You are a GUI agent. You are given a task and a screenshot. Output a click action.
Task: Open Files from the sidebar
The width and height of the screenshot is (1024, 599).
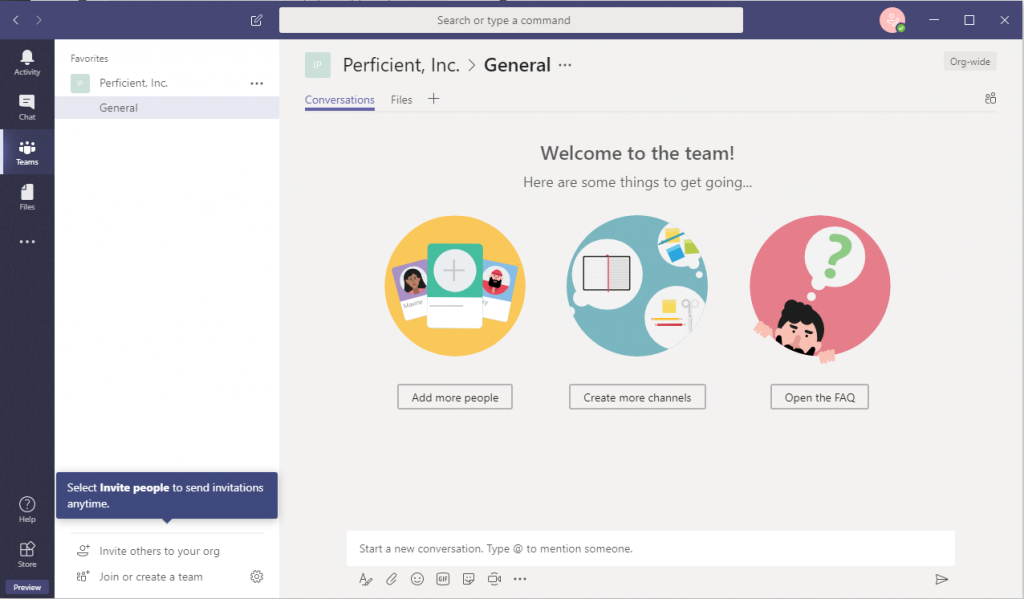pos(27,197)
